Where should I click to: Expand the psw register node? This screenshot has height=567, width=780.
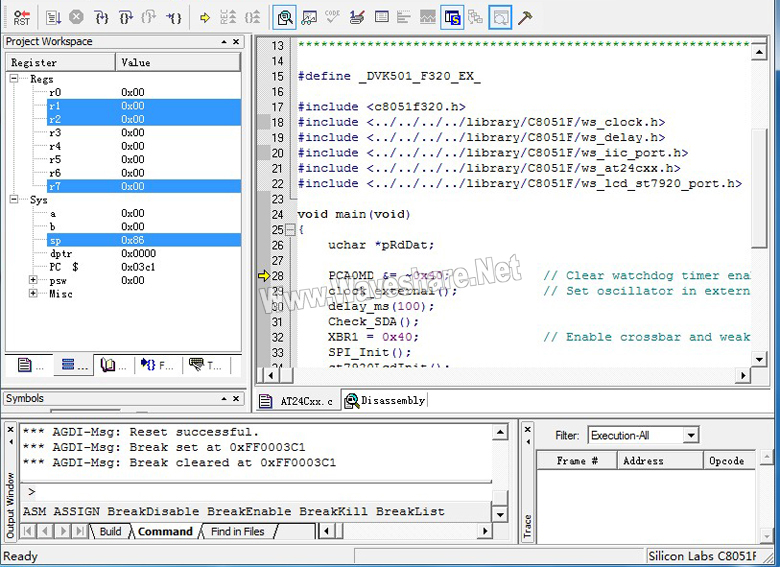click(33, 280)
